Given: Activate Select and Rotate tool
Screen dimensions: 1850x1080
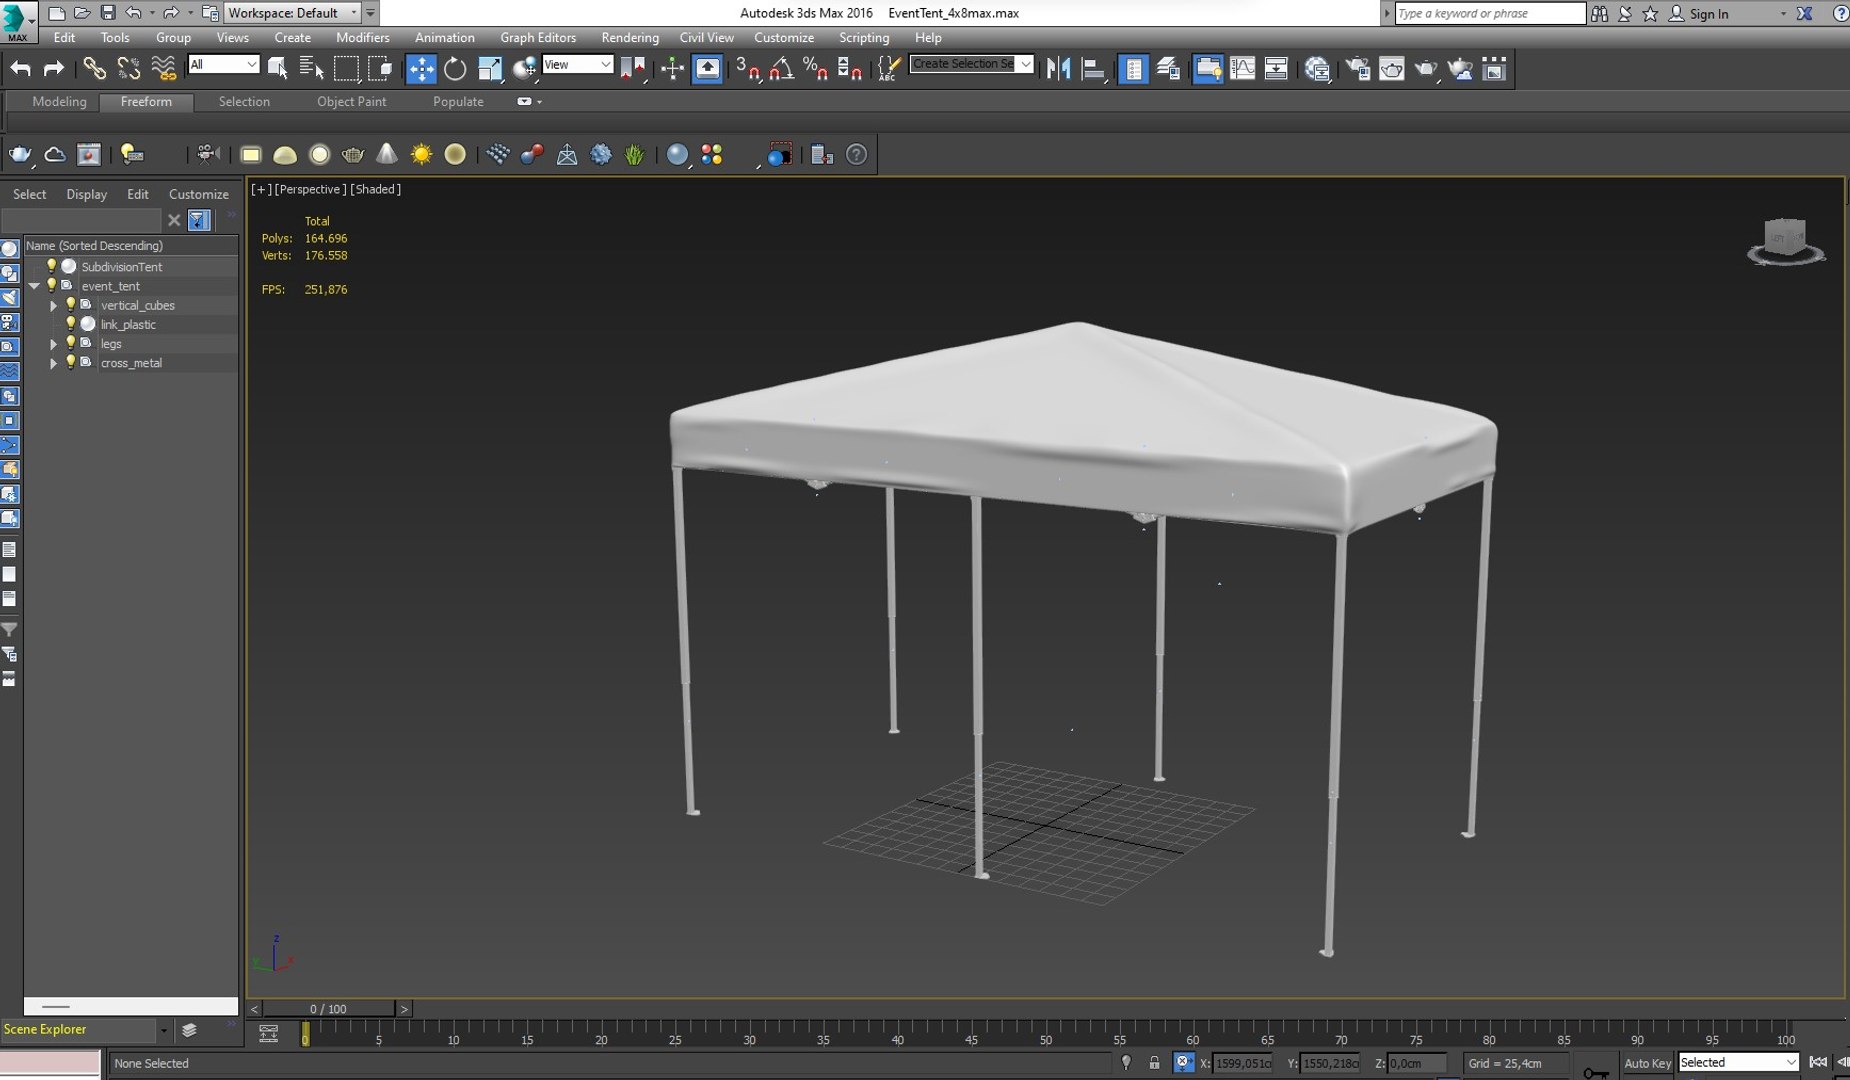Looking at the screenshot, I should click(455, 68).
